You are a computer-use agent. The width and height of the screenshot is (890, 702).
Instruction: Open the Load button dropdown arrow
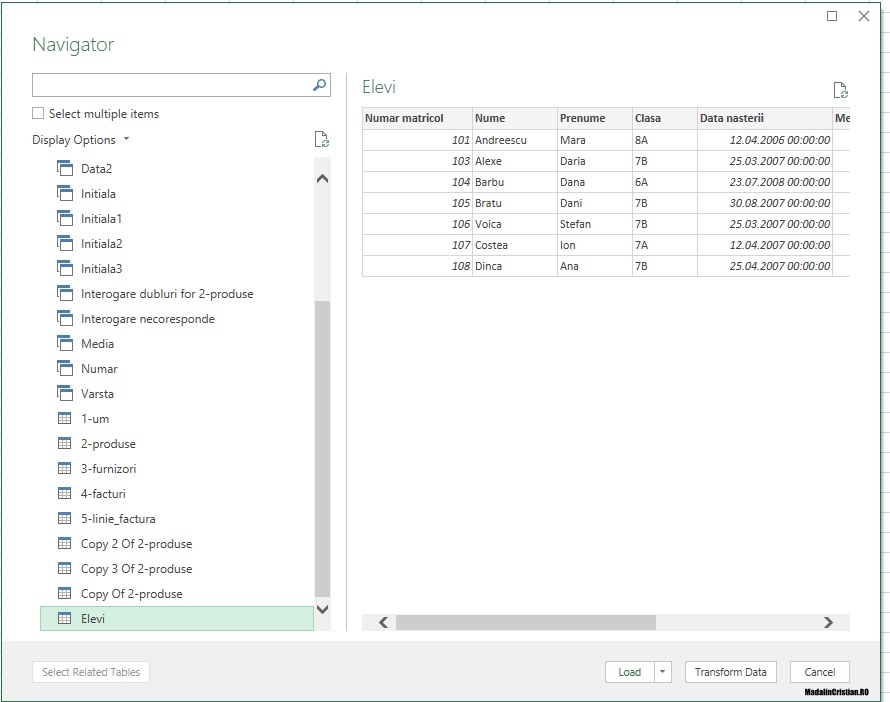point(662,672)
